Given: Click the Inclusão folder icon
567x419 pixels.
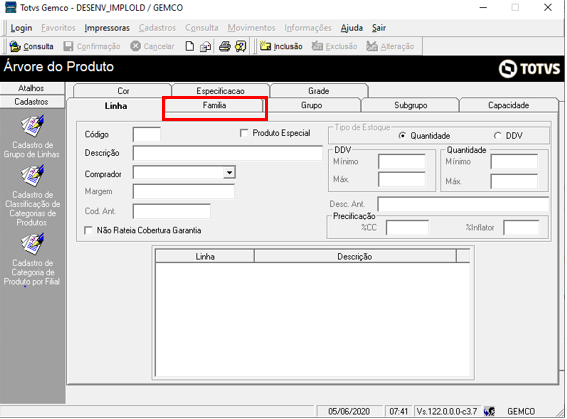Looking at the screenshot, I should coord(265,46).
